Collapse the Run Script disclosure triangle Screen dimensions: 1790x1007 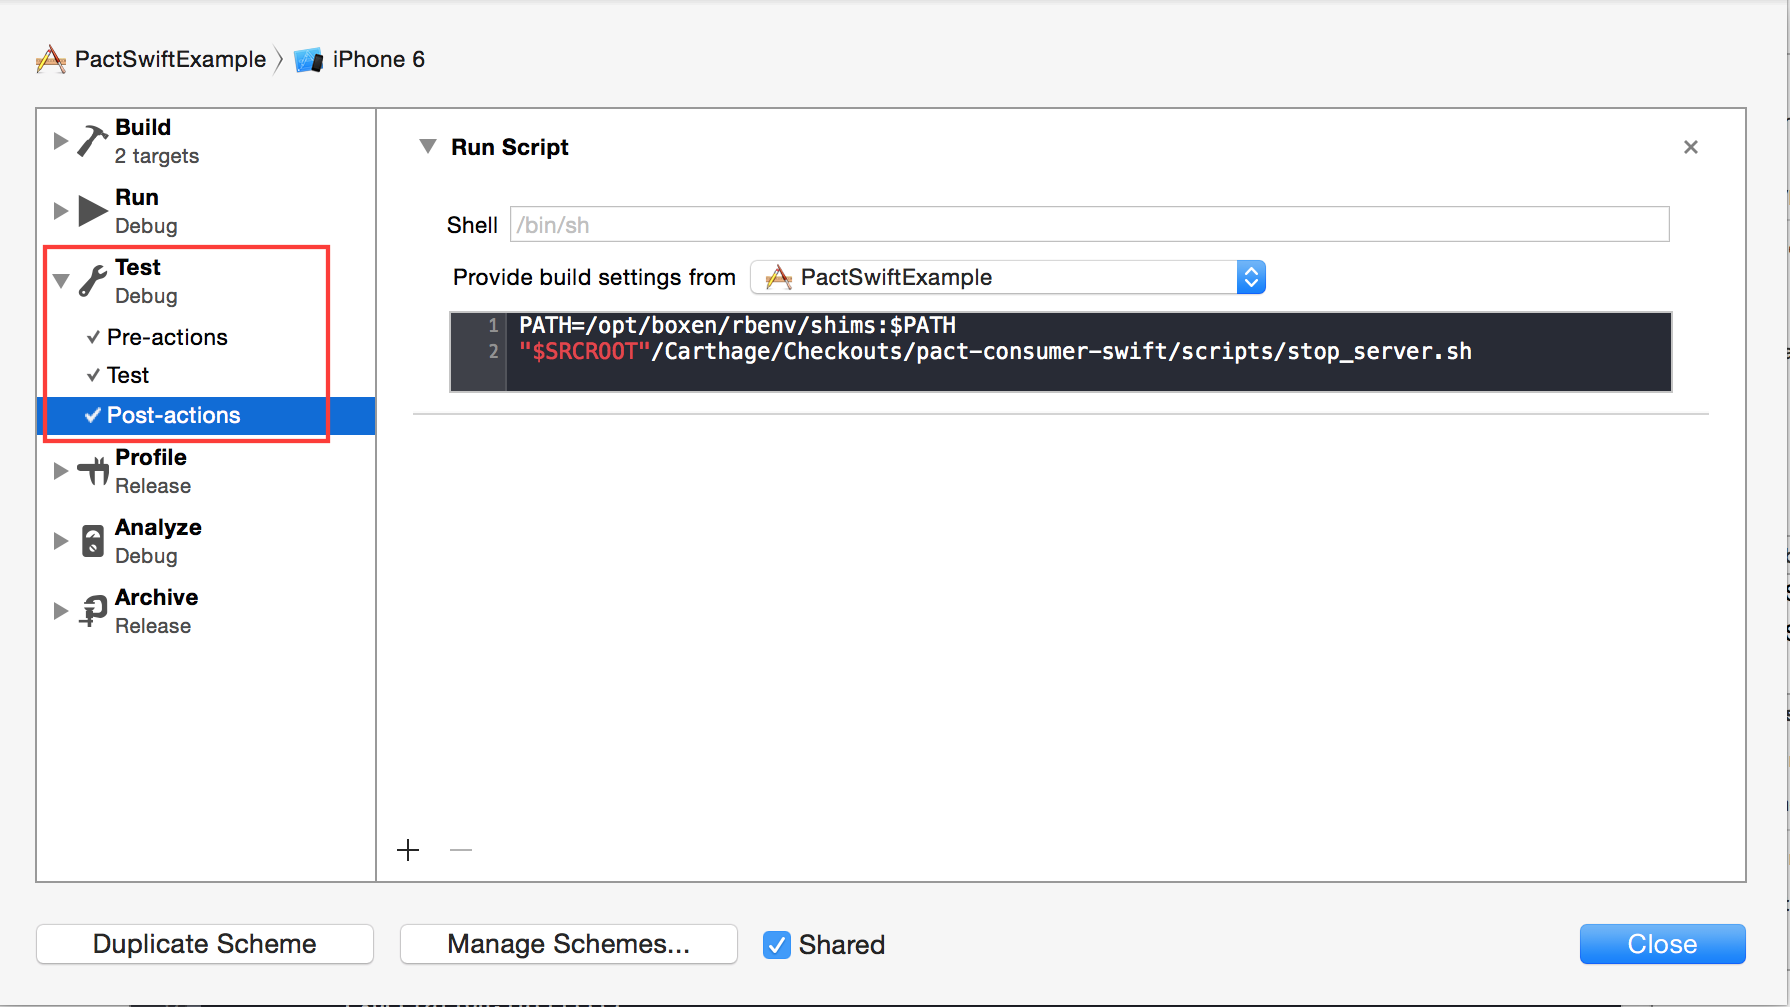pos(428,147)
